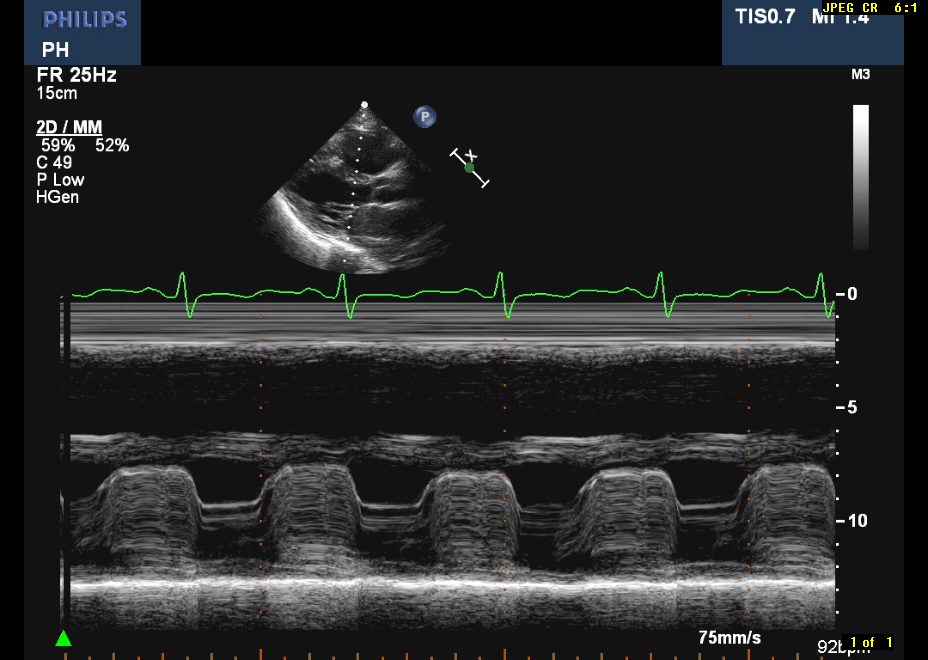The image size is (928, 660).
Task: Click the M3 label above the grayscale bar
Action: (860, 76)
